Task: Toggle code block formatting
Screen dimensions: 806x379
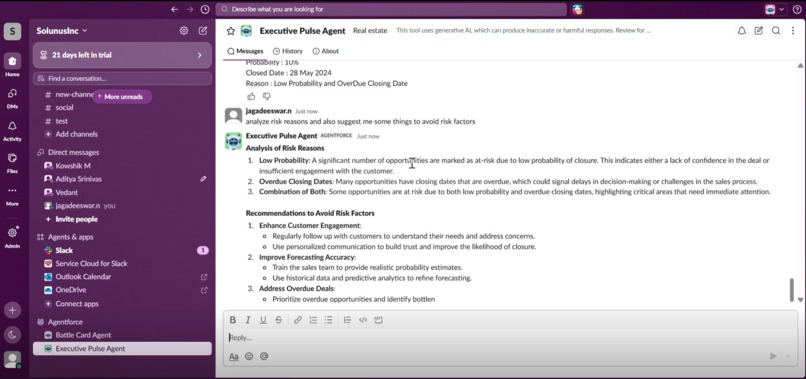Action: tap(378, 320)
